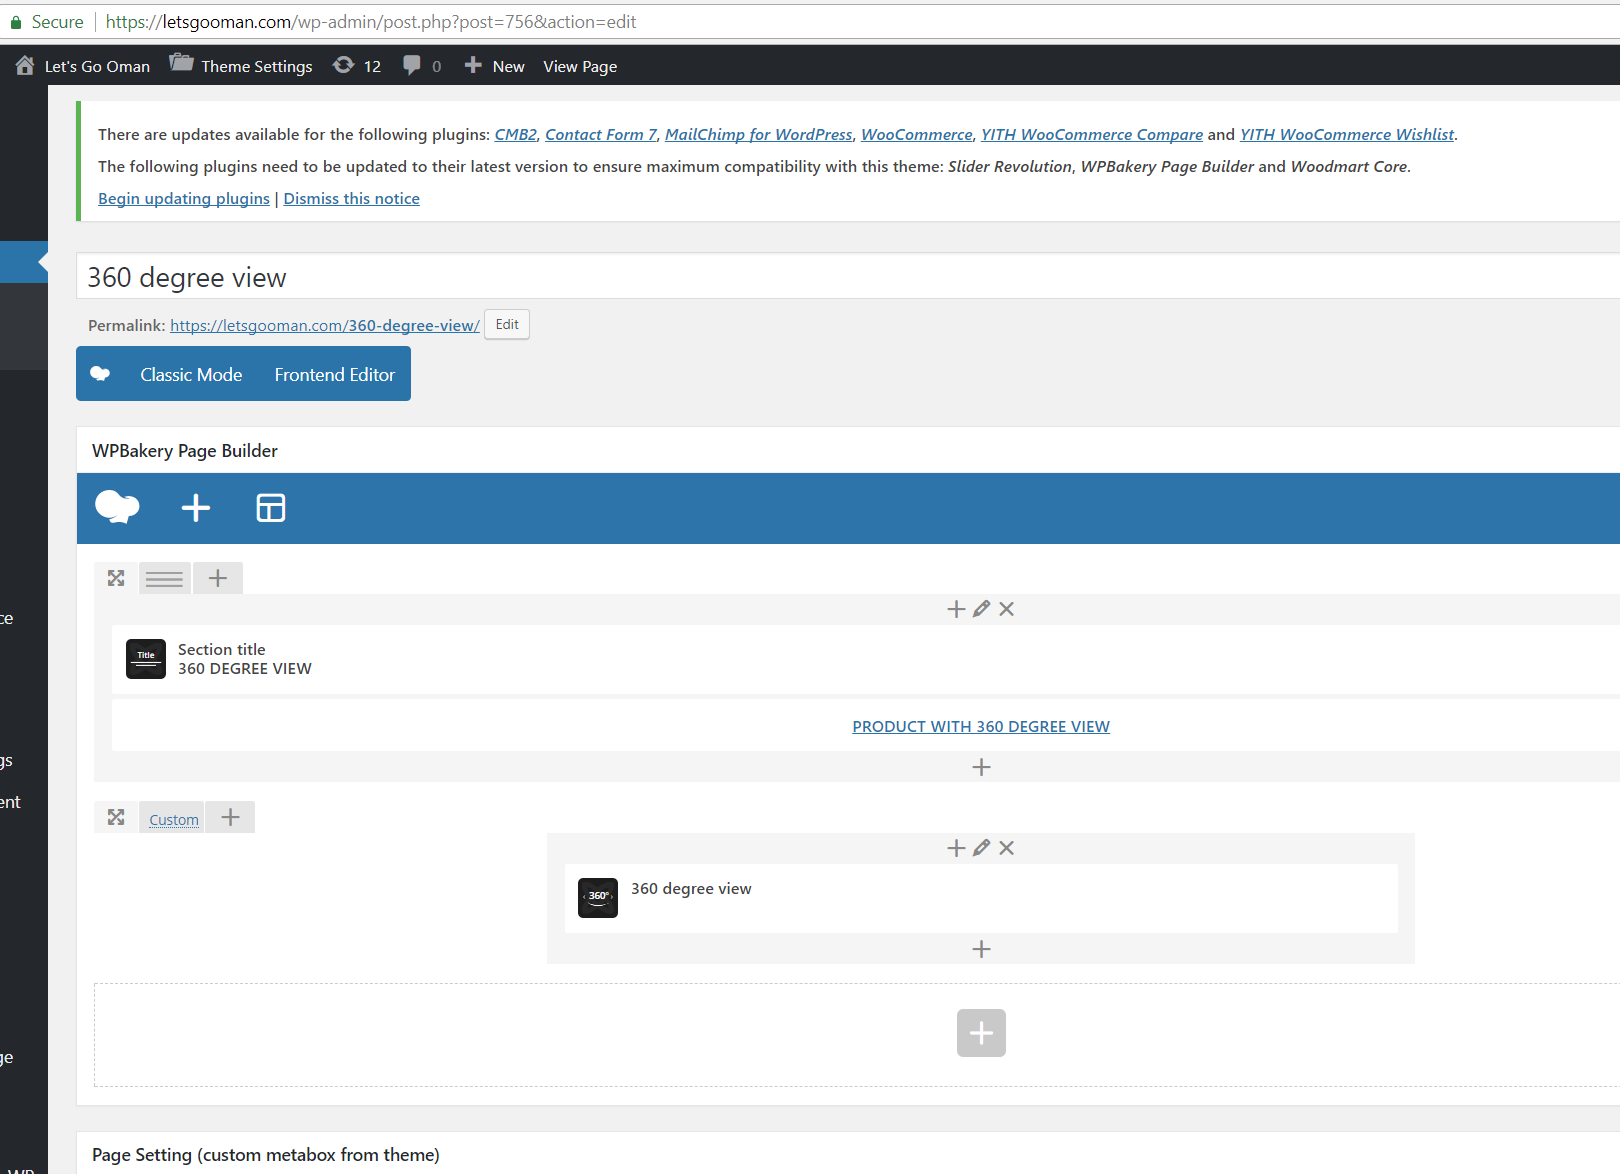The width and height of the screenshot is (1620, 1174).
Task: Click Edit permalink button
Action: click(x=507, y=325)
